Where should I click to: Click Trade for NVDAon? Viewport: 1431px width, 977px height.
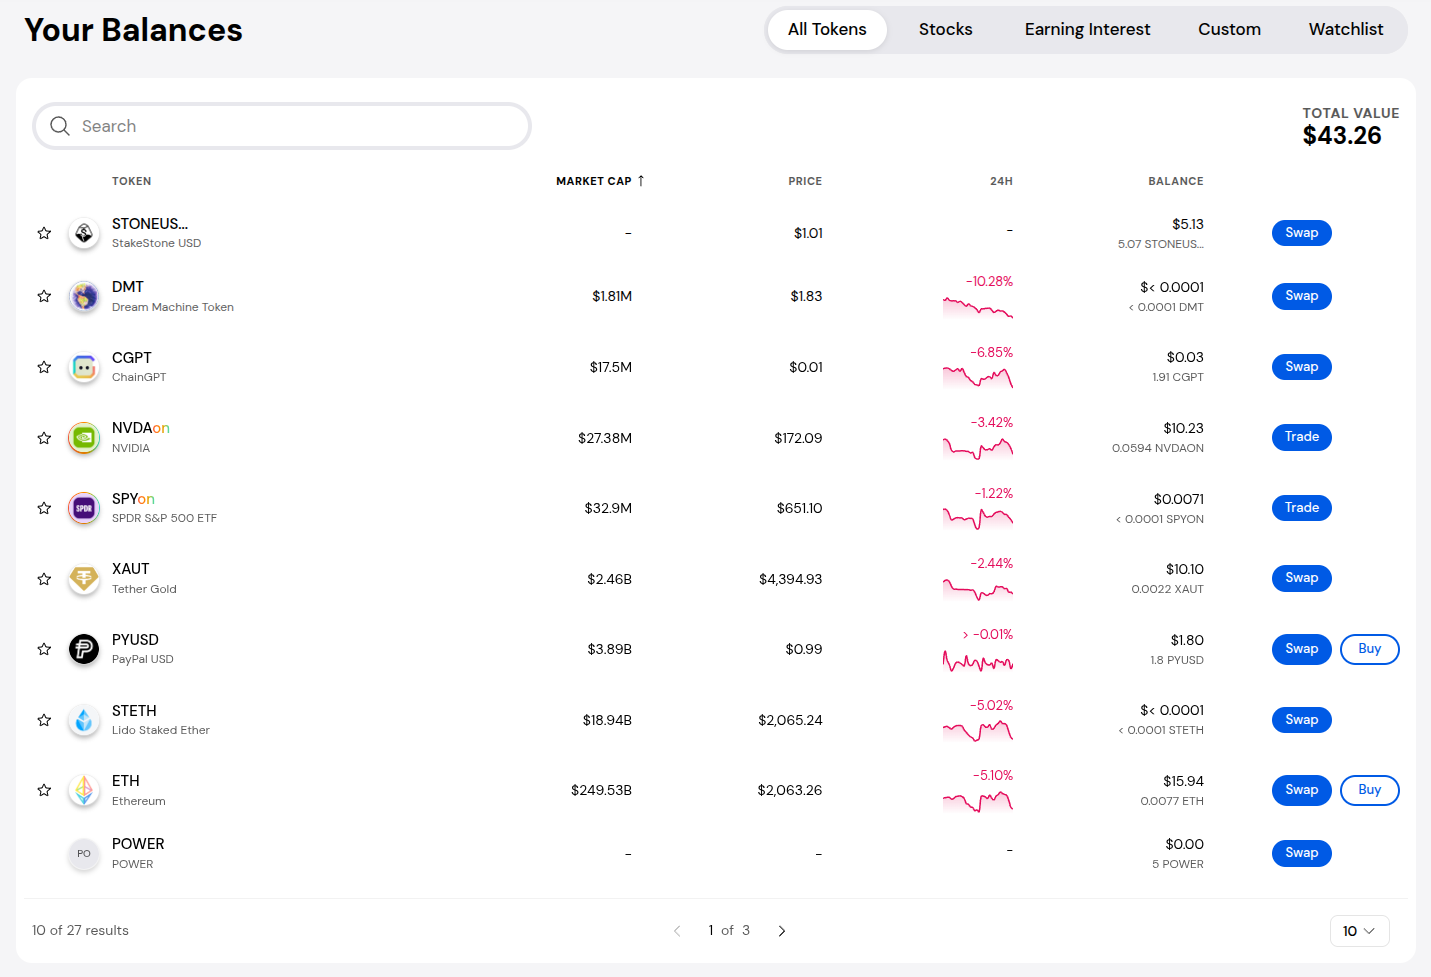pos(1301,437)
